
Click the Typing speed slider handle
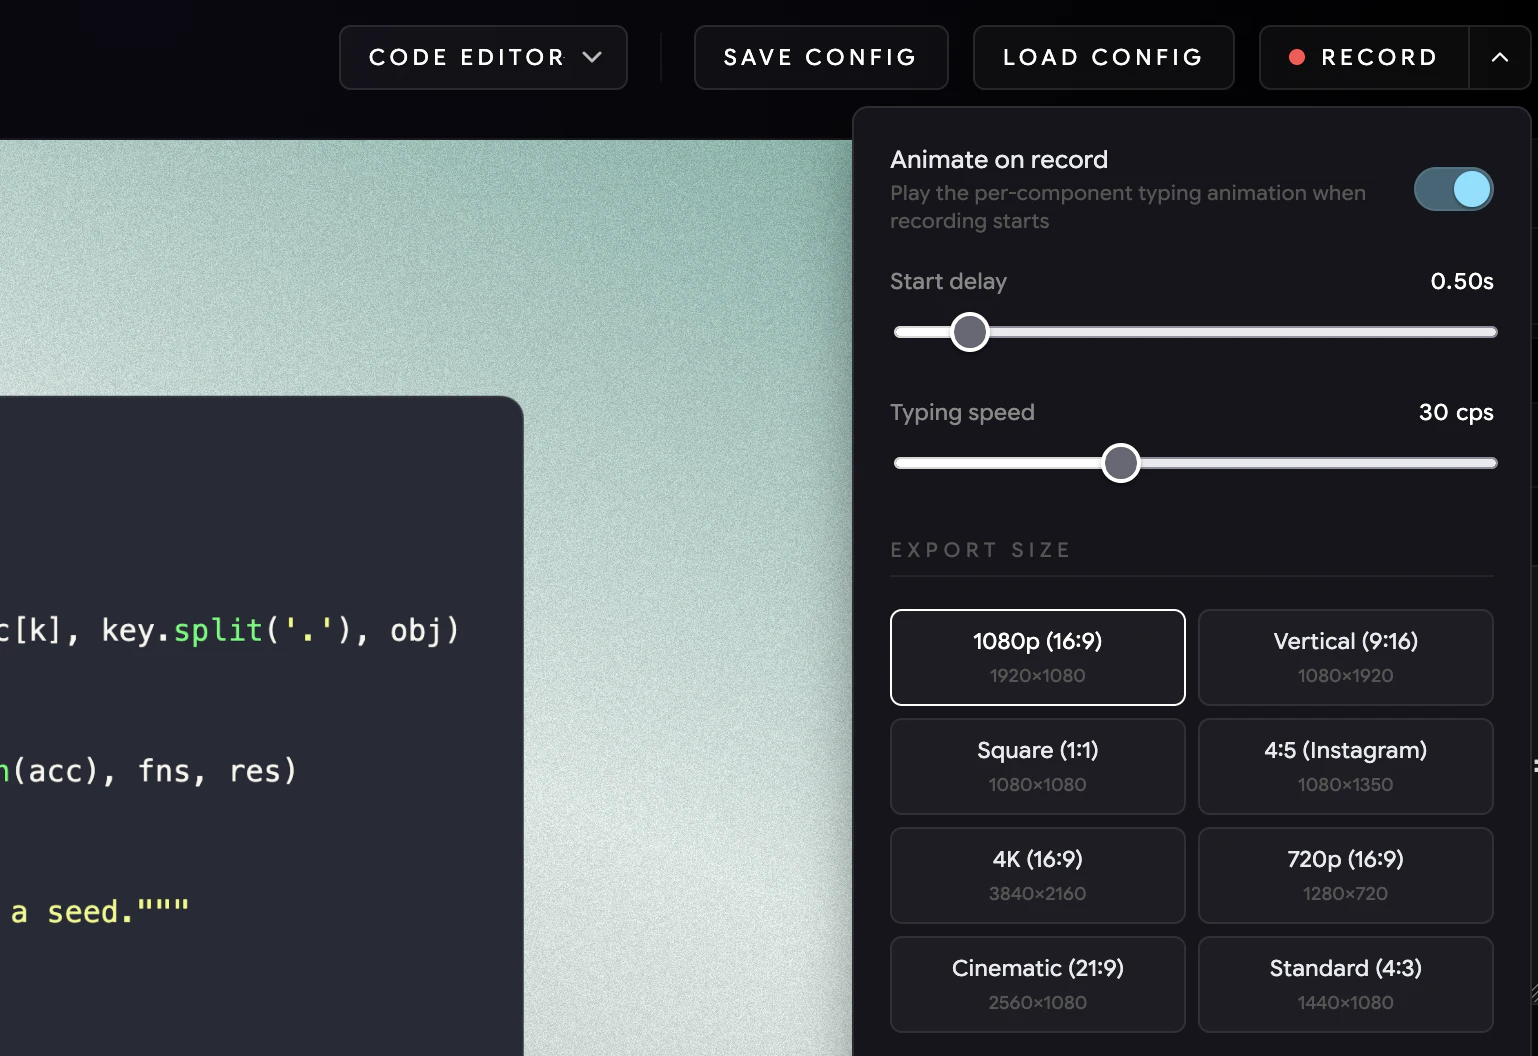(x=1121, y=463)
